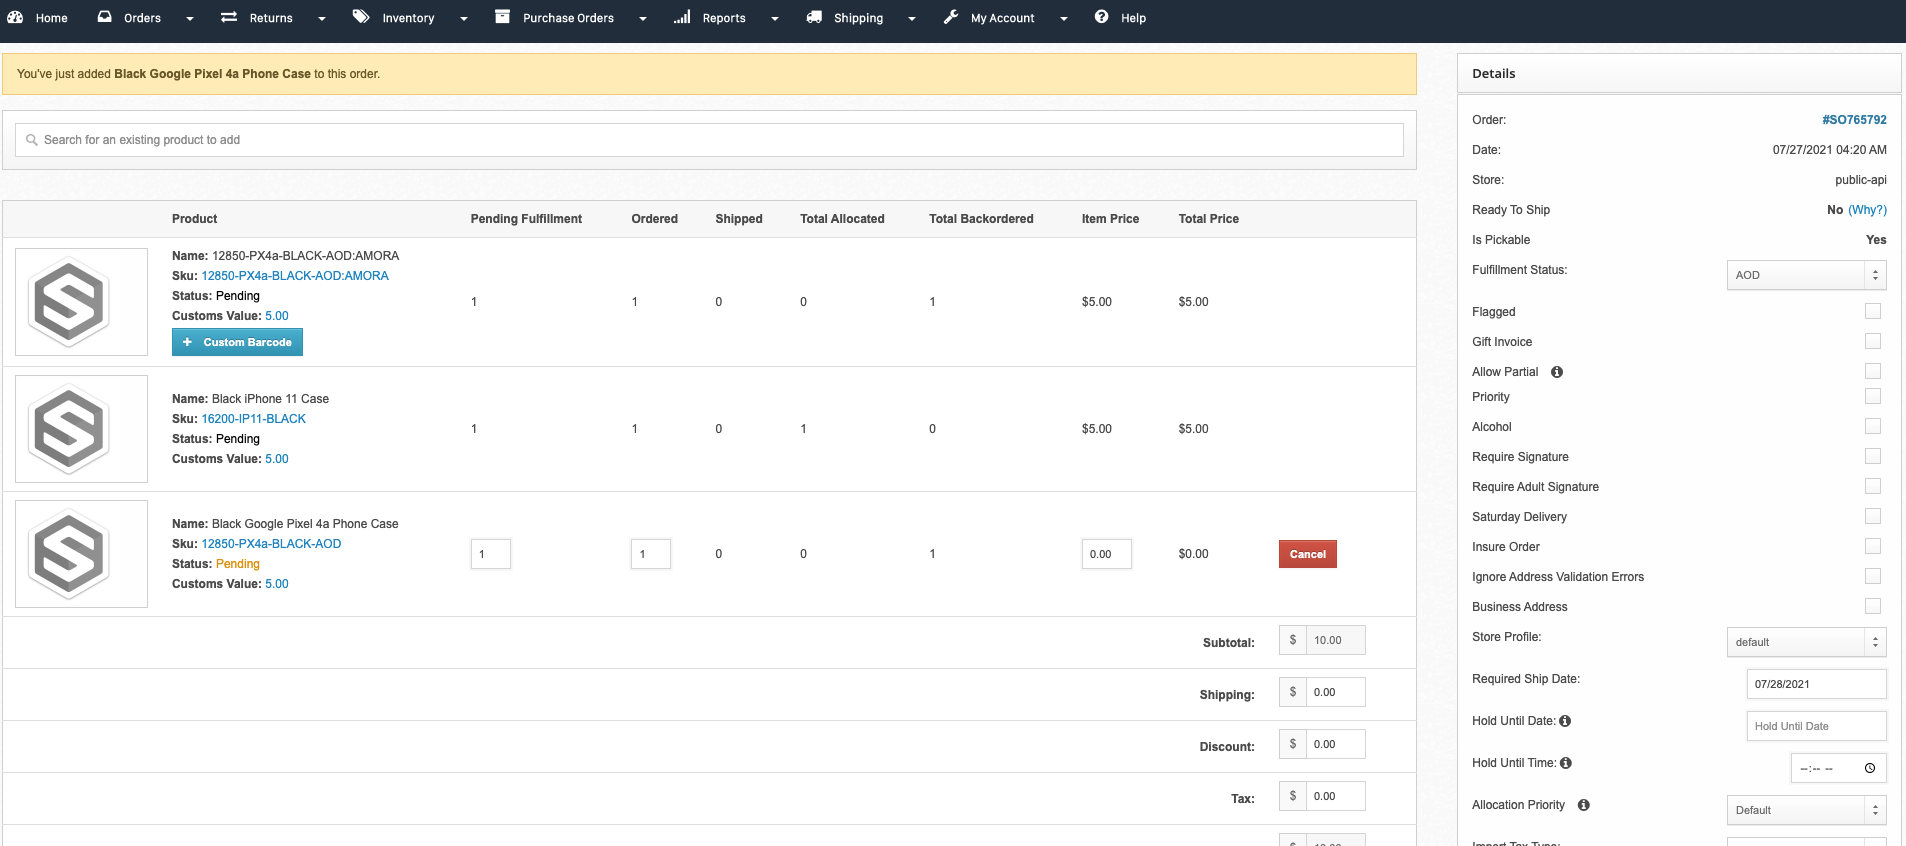Toggle the Flagged checkbox
Image resolution: width=1906 pixels, height=846 pixels.
click(x=1873, y=311)
